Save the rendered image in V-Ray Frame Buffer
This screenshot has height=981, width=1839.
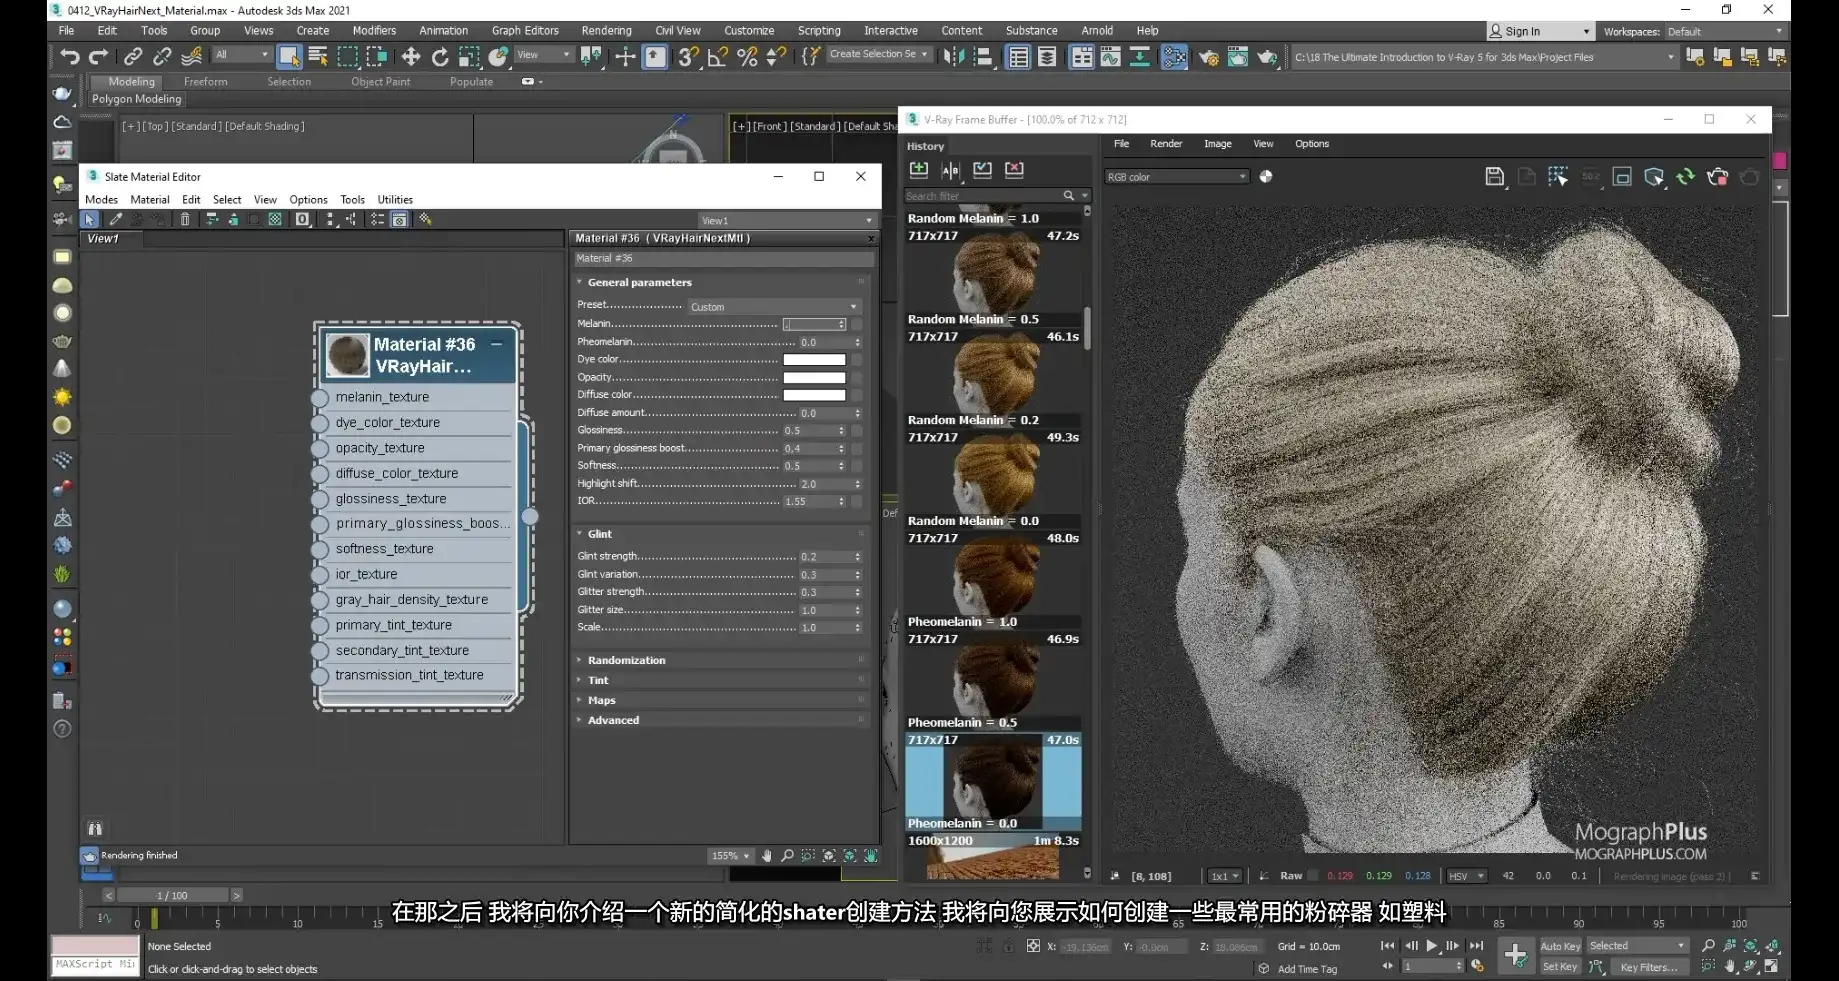point(1494,176)
